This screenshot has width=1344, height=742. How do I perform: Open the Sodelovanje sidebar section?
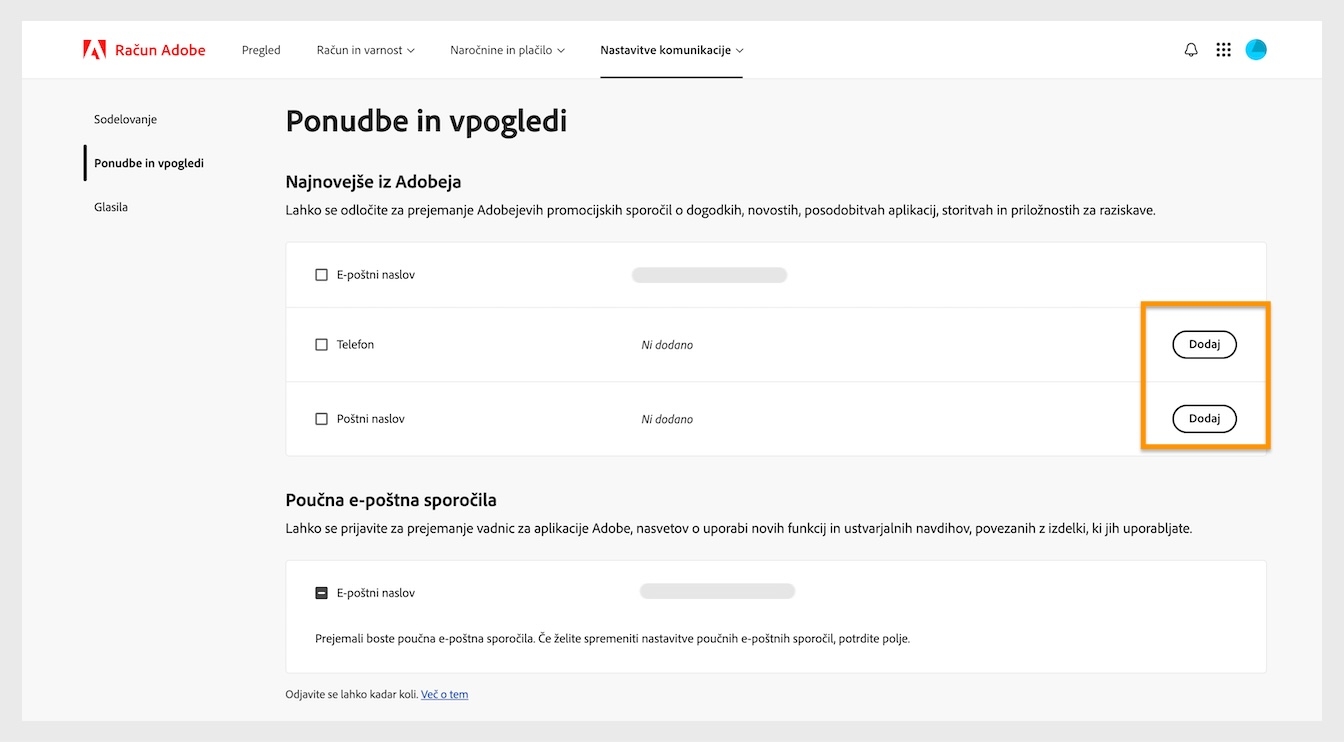pos(124,119)
